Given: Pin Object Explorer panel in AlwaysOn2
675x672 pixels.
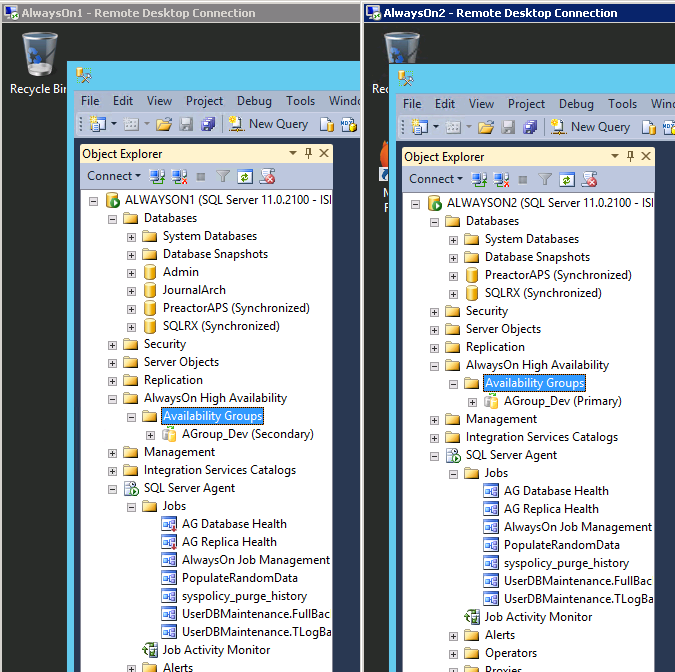Looking at the screenshot, I should pyautogui.click(x=630, y=156).
